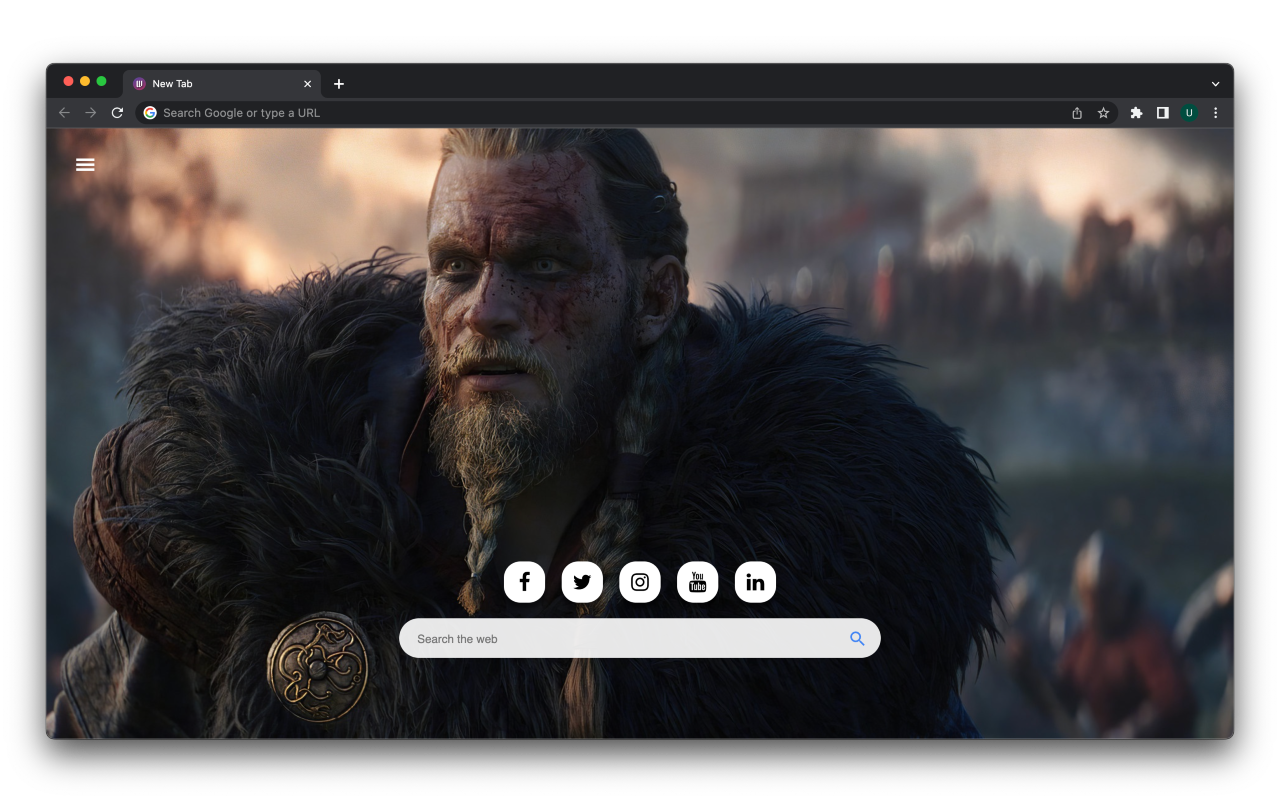Open the Chrome three-dot menu
This screenshot has width=1280, height=800.
(x=1215, y=113)
